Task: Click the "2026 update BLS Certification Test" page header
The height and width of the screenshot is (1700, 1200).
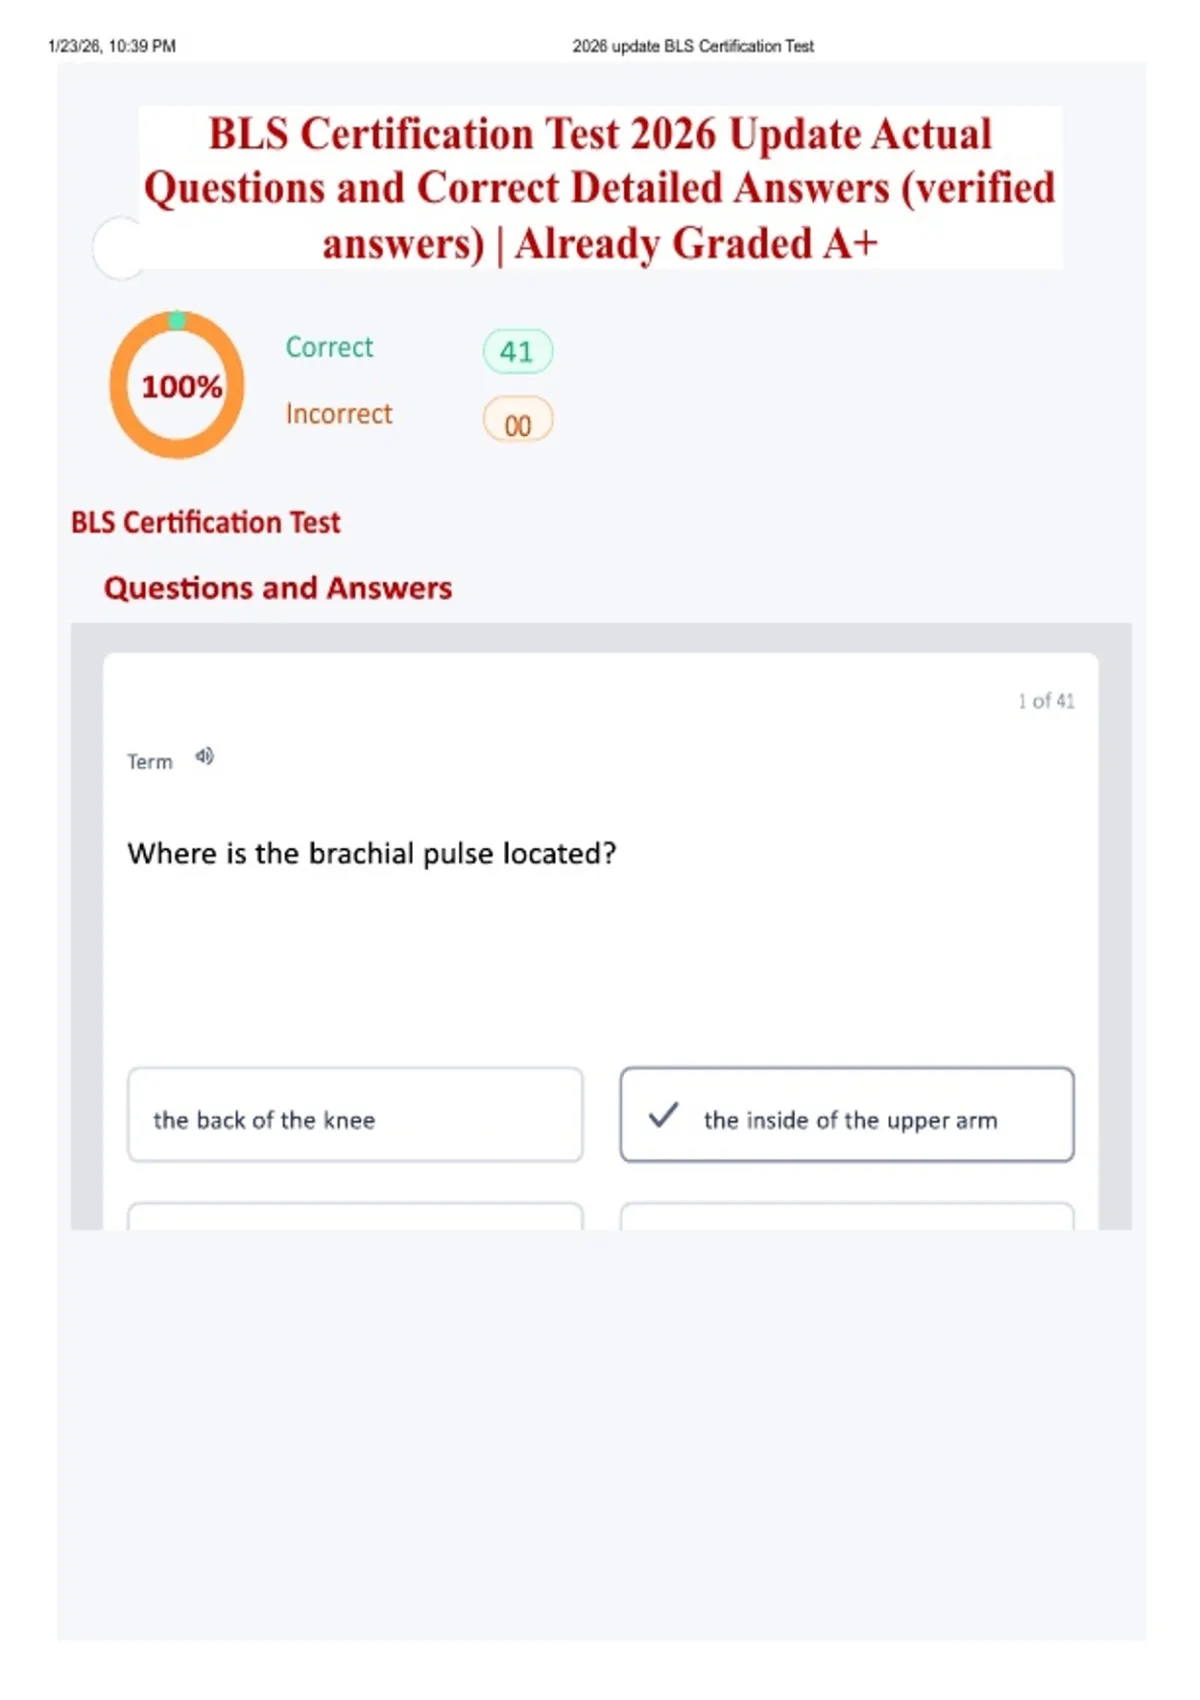Action: coord(693,46)
